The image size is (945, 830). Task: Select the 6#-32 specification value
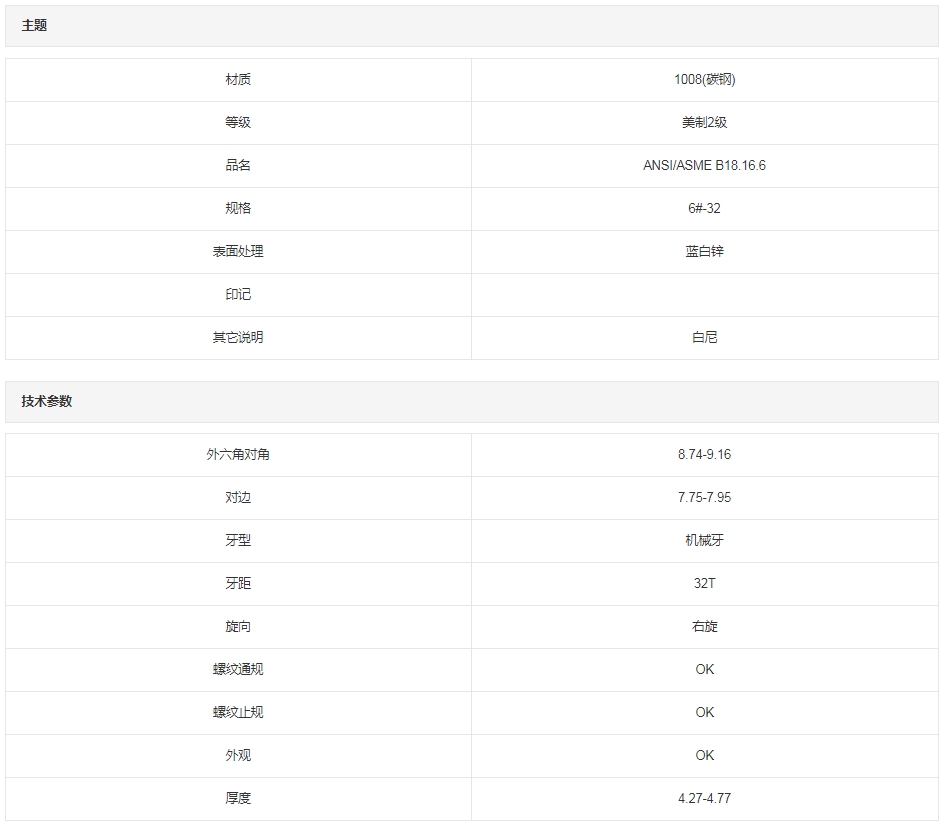pyautogui.click(x=704, y=209)
